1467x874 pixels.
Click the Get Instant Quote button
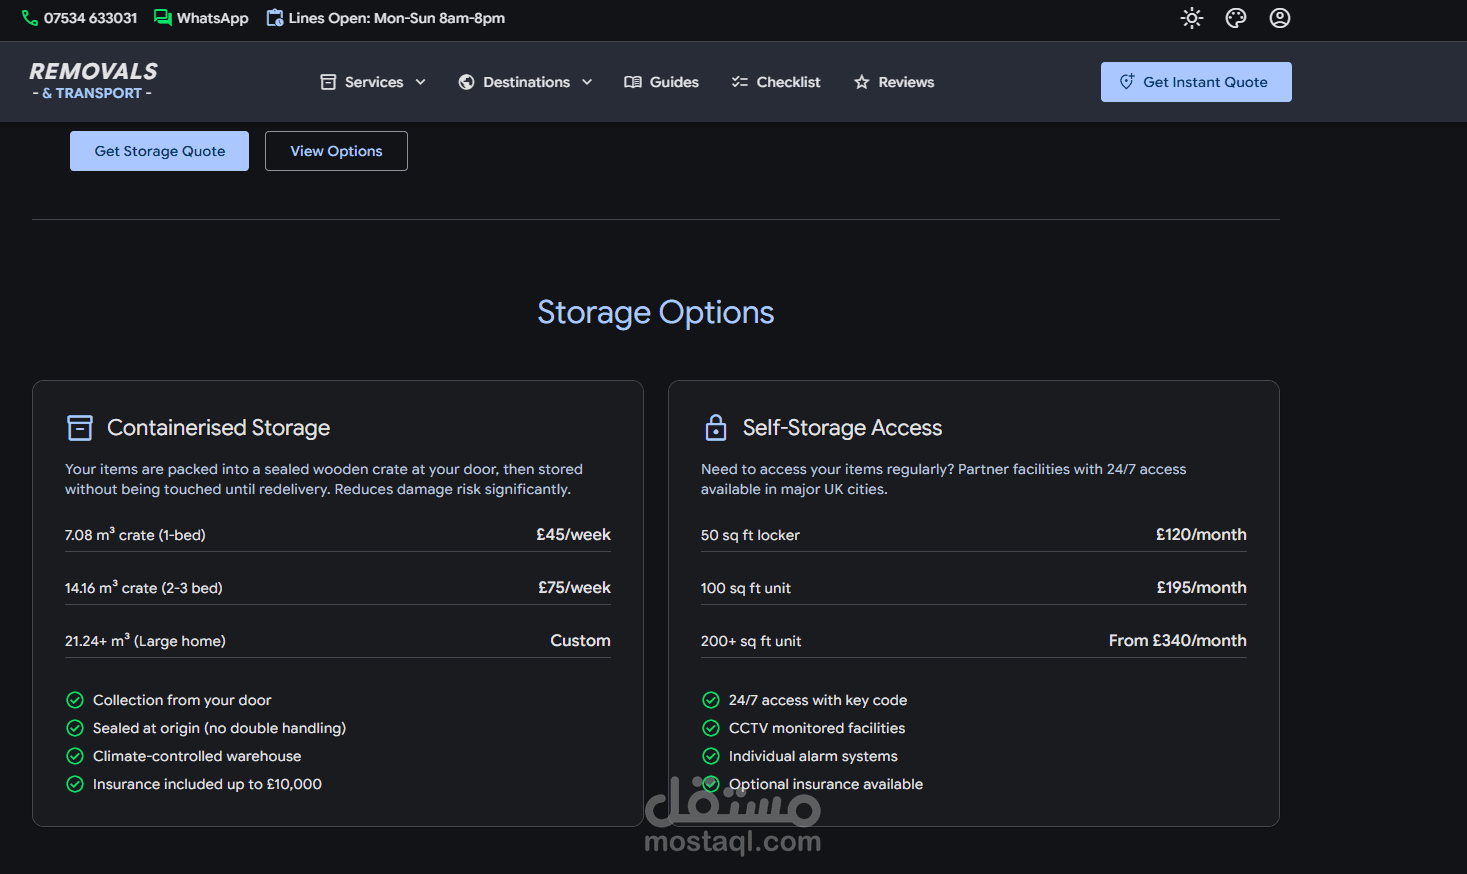coord(1196,82)
